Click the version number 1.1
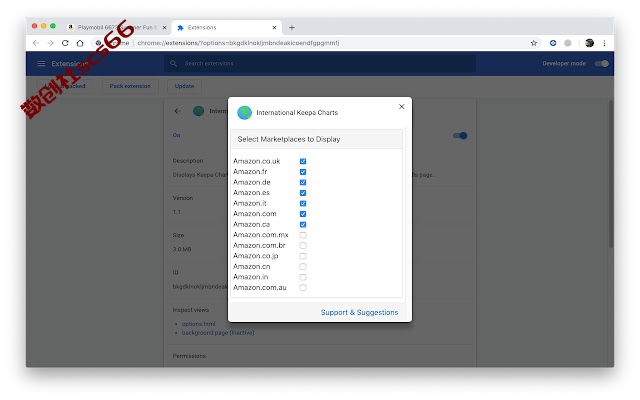640x400 pixels. click(x=177, y=212)
